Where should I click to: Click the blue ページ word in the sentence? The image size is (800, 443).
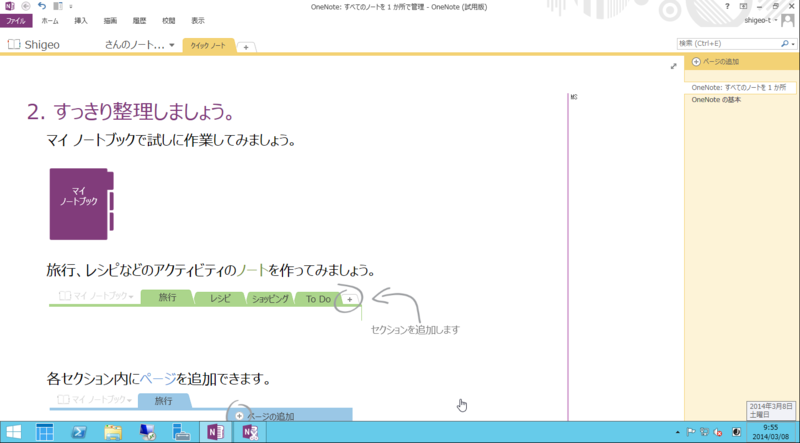point(158,379)
